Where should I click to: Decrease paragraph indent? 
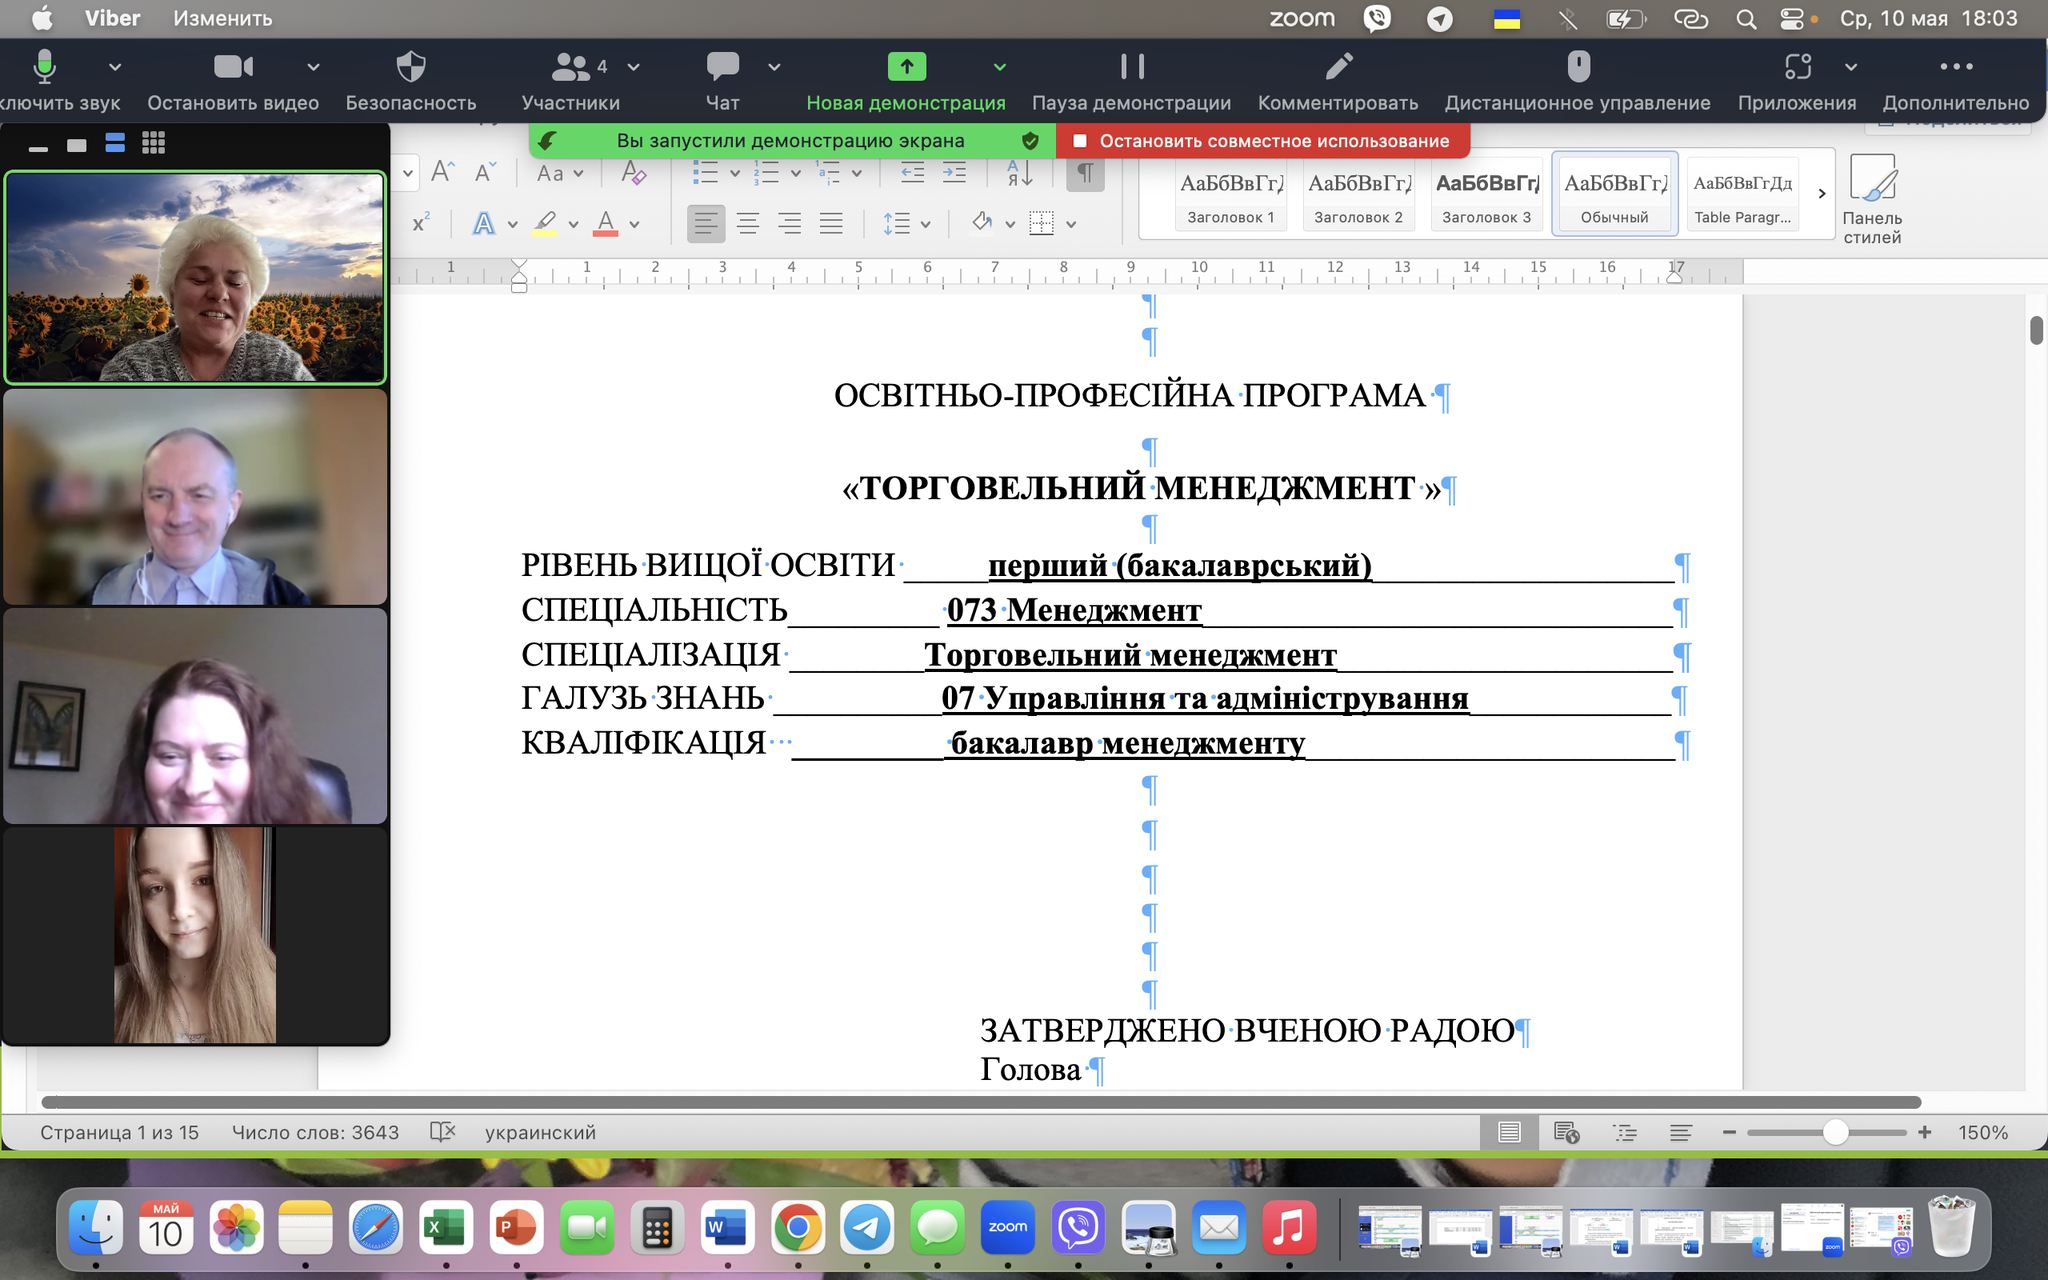912,172
